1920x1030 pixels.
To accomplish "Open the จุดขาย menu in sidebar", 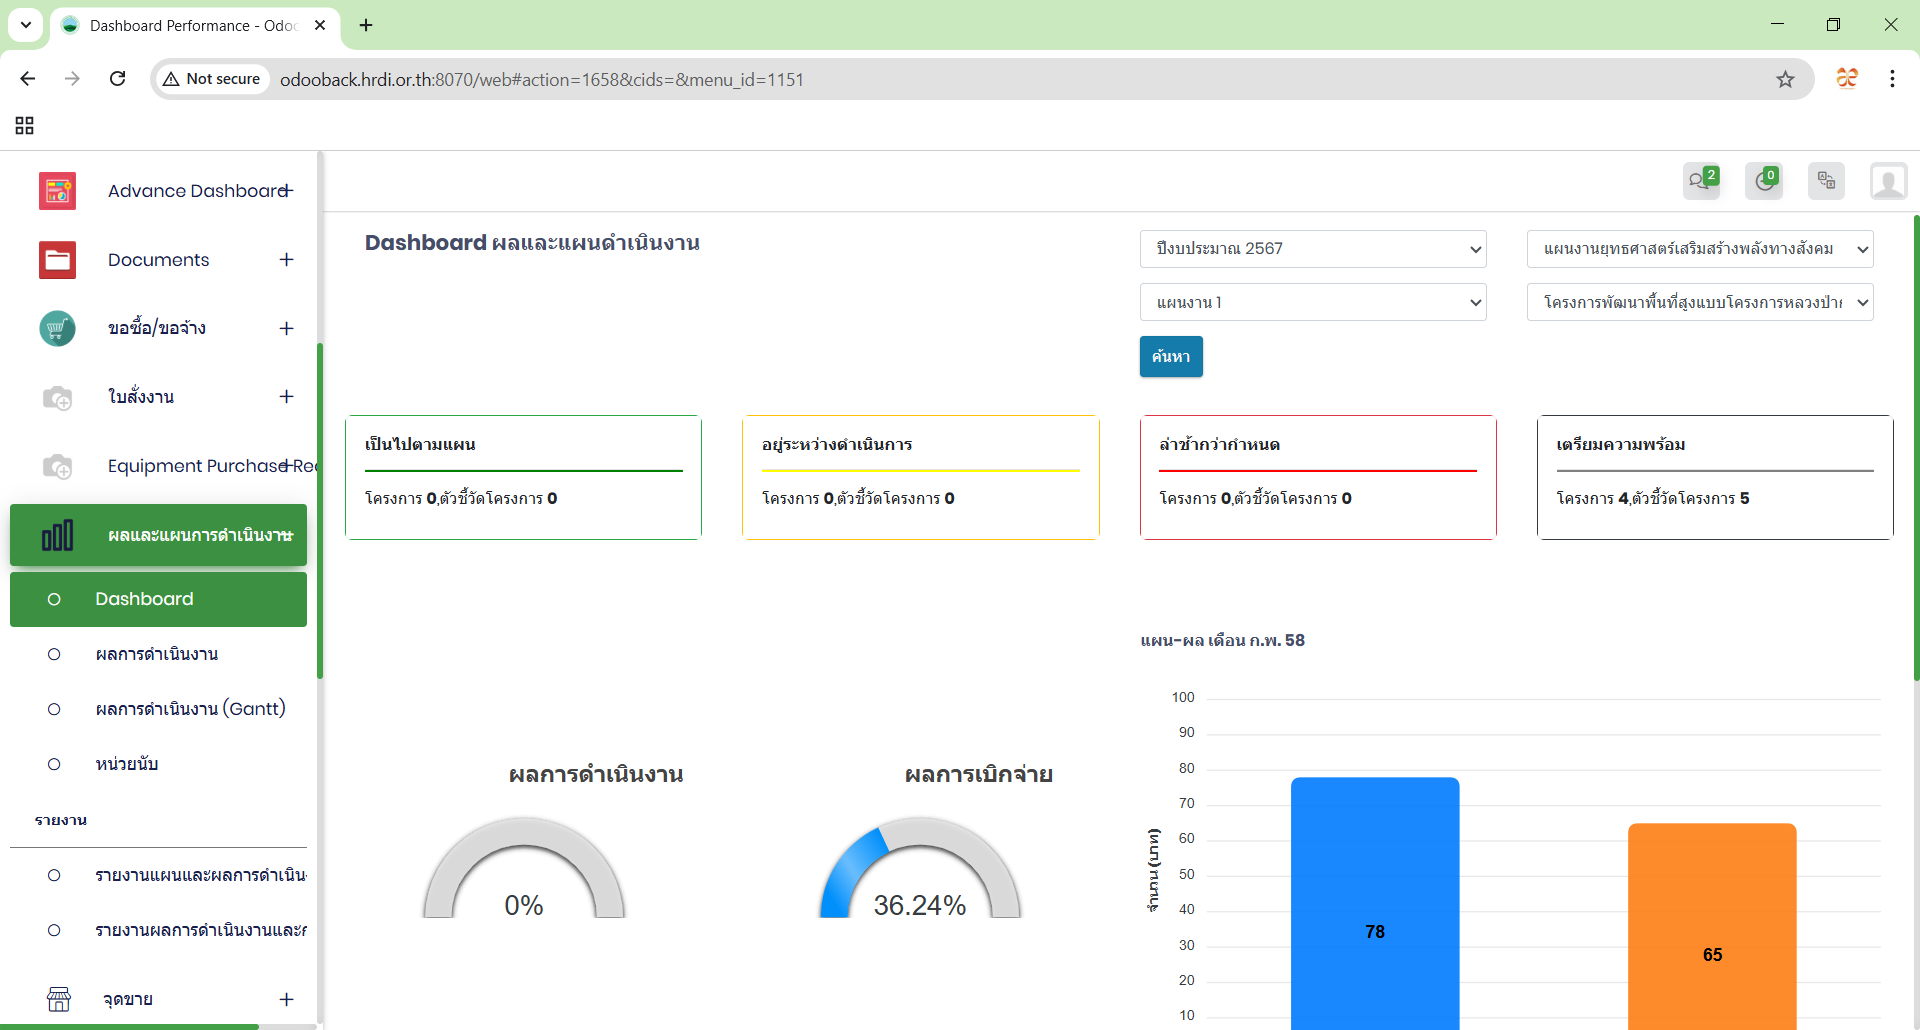I will click(128, 999).
